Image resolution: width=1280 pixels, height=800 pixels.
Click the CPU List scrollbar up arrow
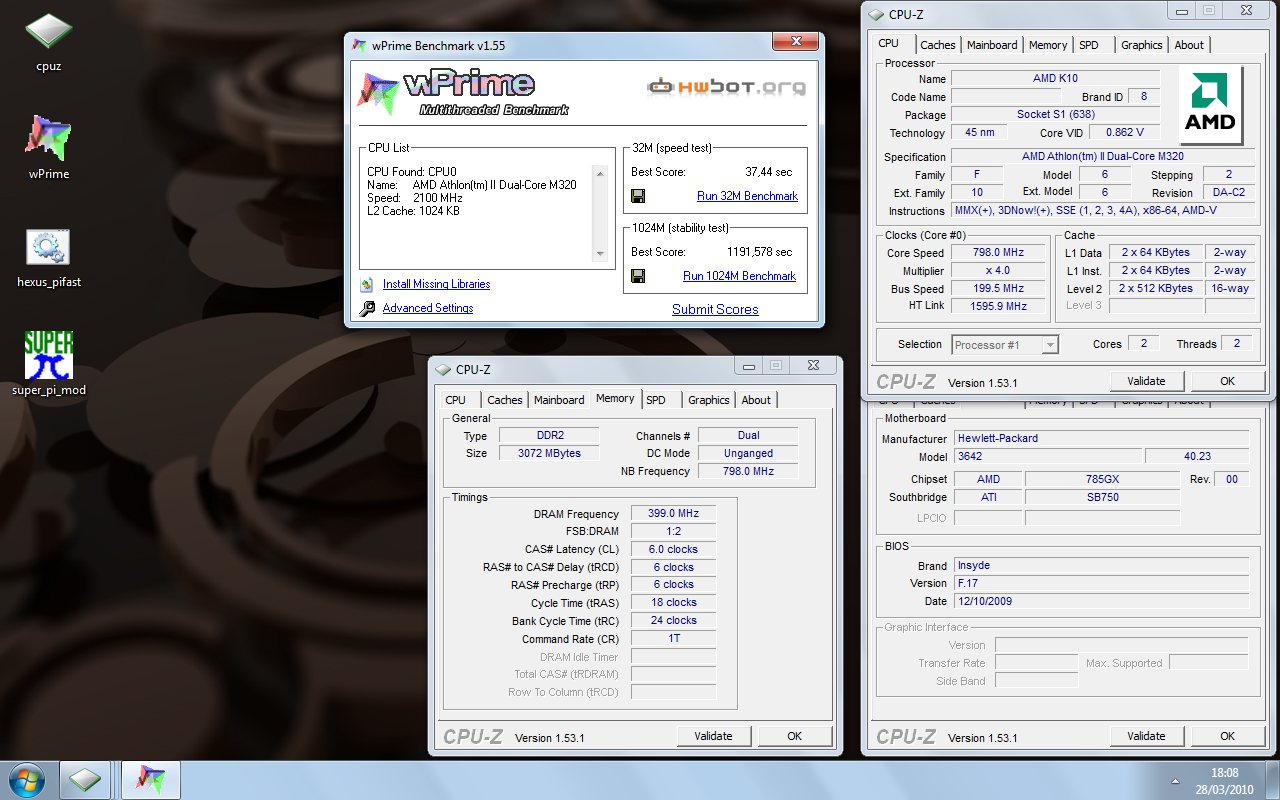pyautogui.click(x=600, y=174)
